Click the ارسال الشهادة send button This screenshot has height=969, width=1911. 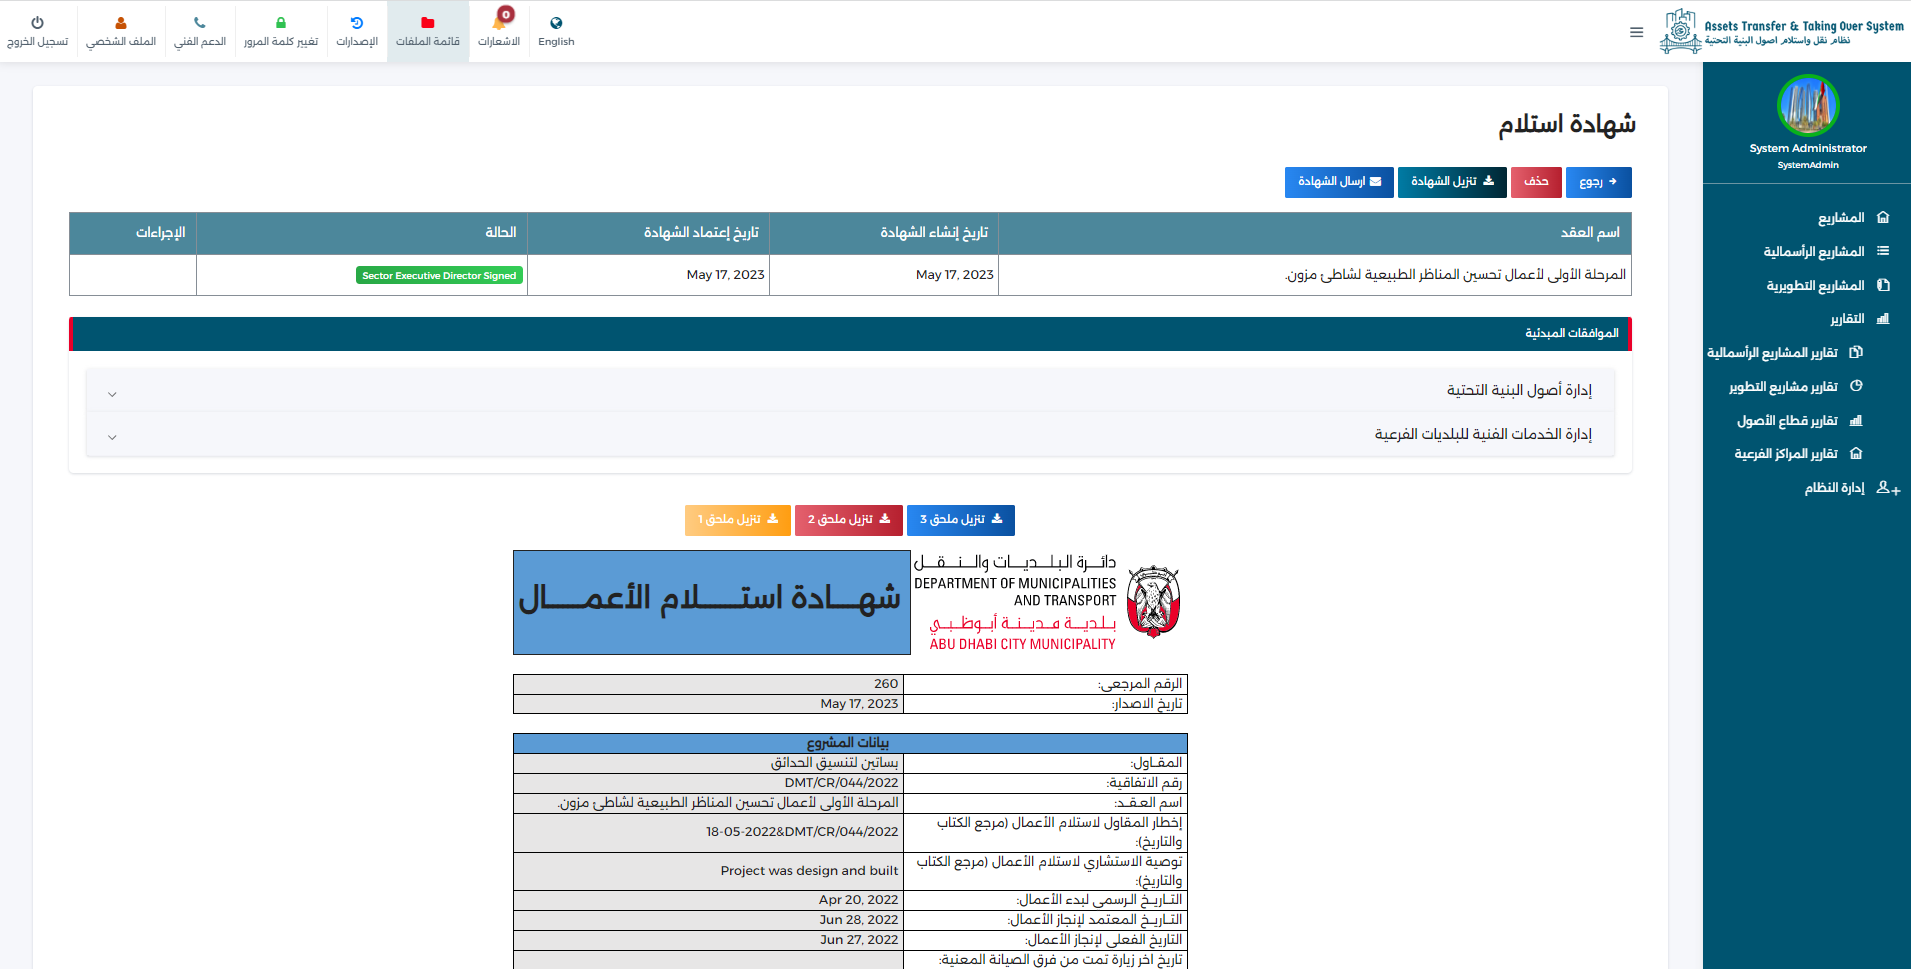click(1339, 182)
